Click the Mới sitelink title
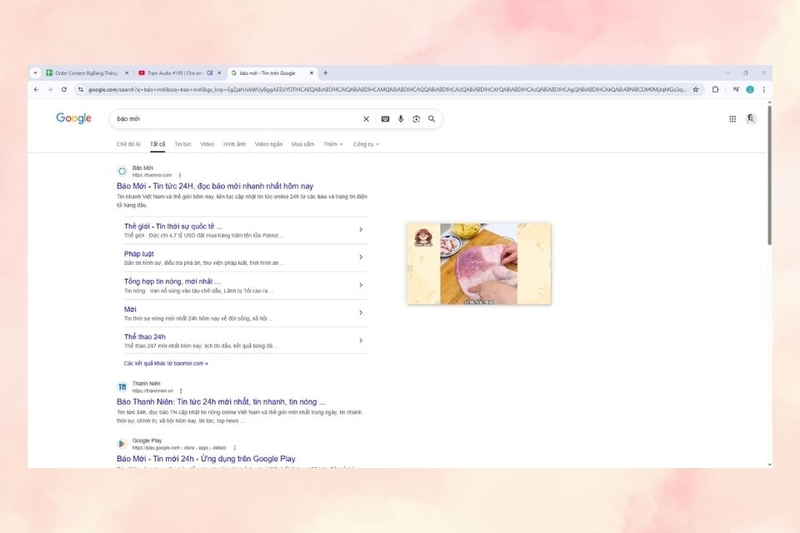The width and height of the screenshot is (800, 533). (130, 309)
